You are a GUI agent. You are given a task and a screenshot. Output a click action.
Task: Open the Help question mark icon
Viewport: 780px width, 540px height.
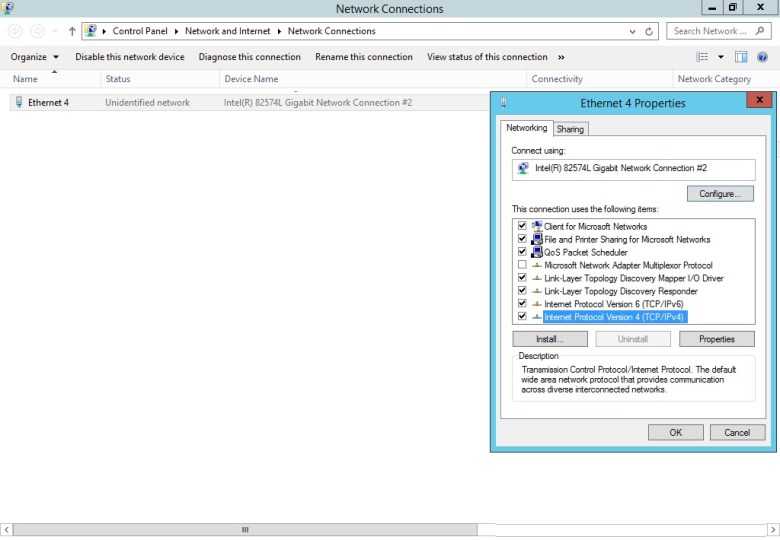click(x=764, y=57)
